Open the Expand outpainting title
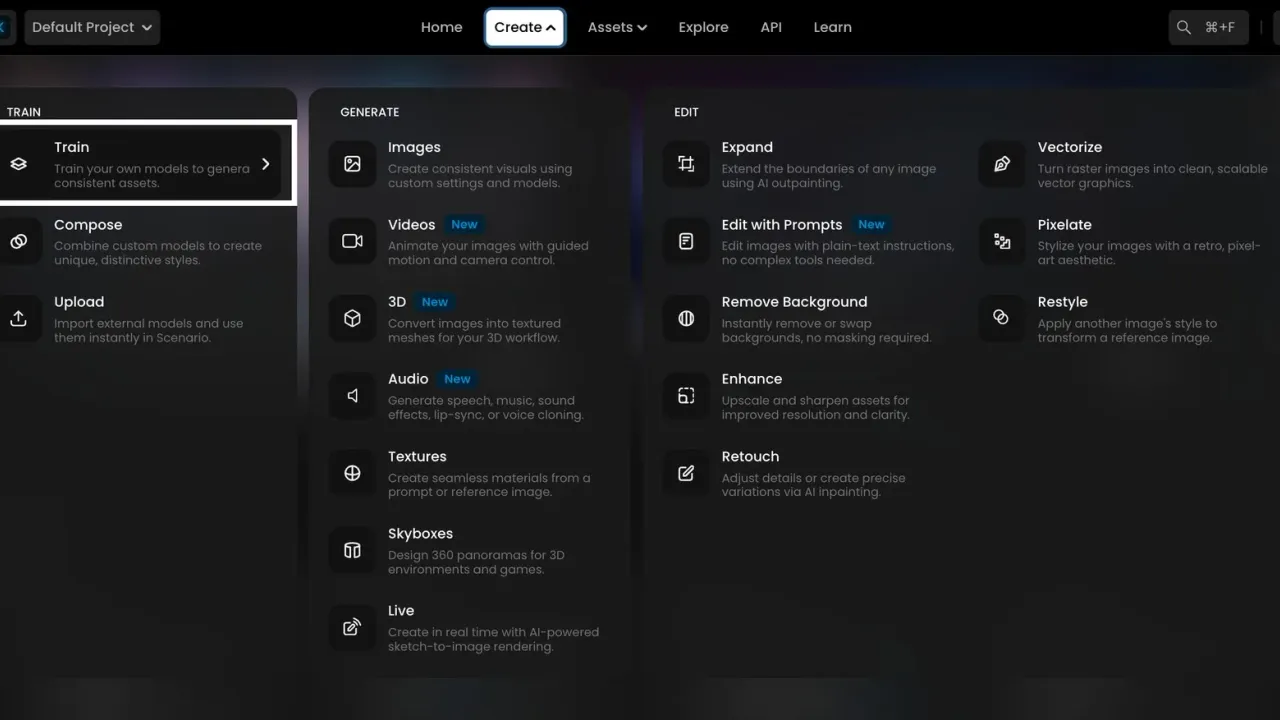This screenshot has width=1280, height=720. tap(747, 147)
